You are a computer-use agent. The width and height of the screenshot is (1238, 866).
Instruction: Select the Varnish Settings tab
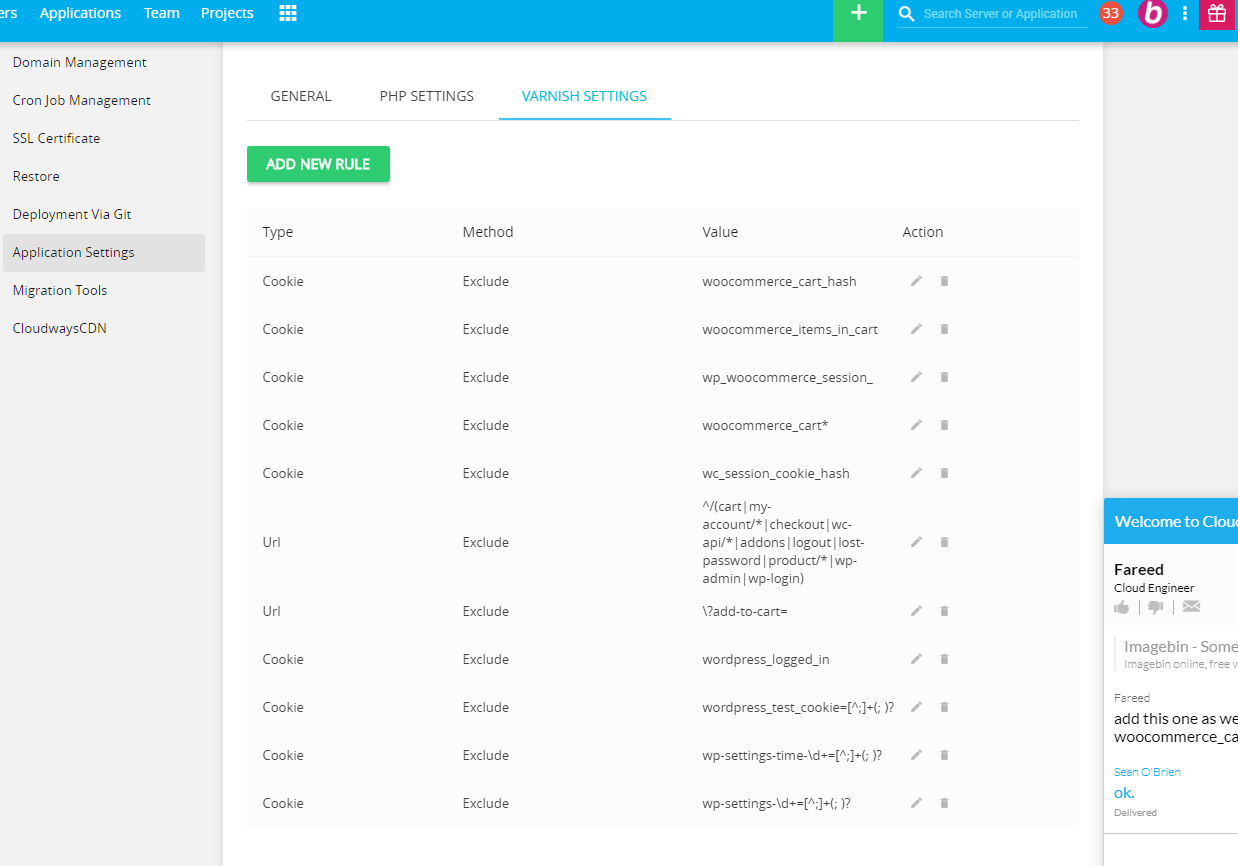pos(584,96)
